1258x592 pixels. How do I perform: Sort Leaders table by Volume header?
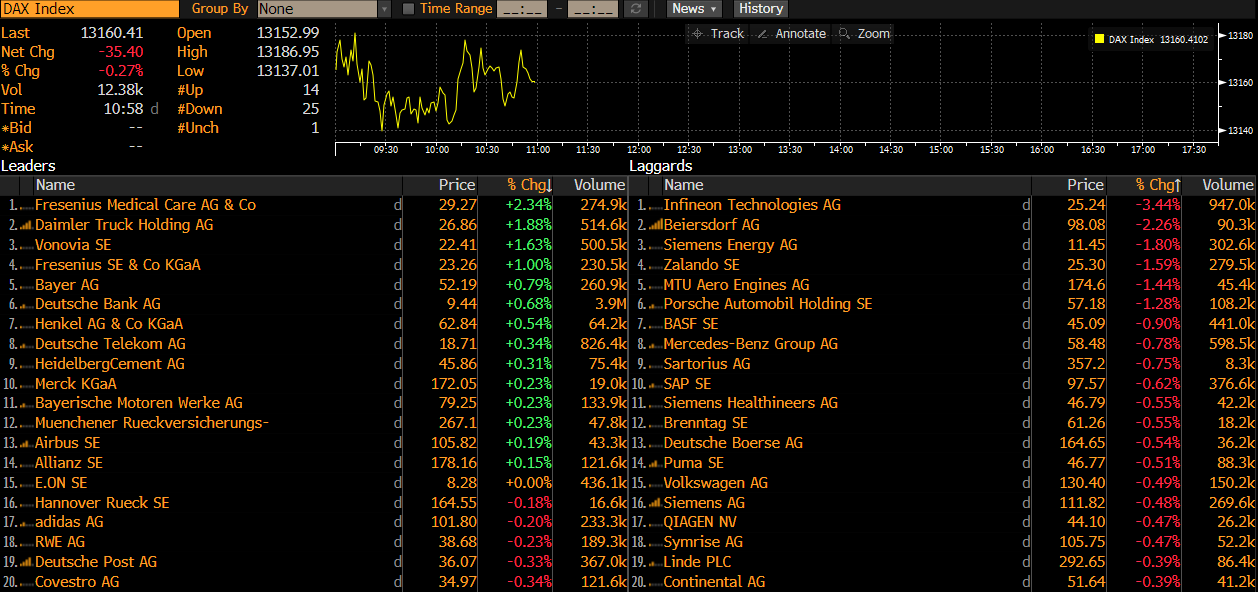tap(599, 185)
